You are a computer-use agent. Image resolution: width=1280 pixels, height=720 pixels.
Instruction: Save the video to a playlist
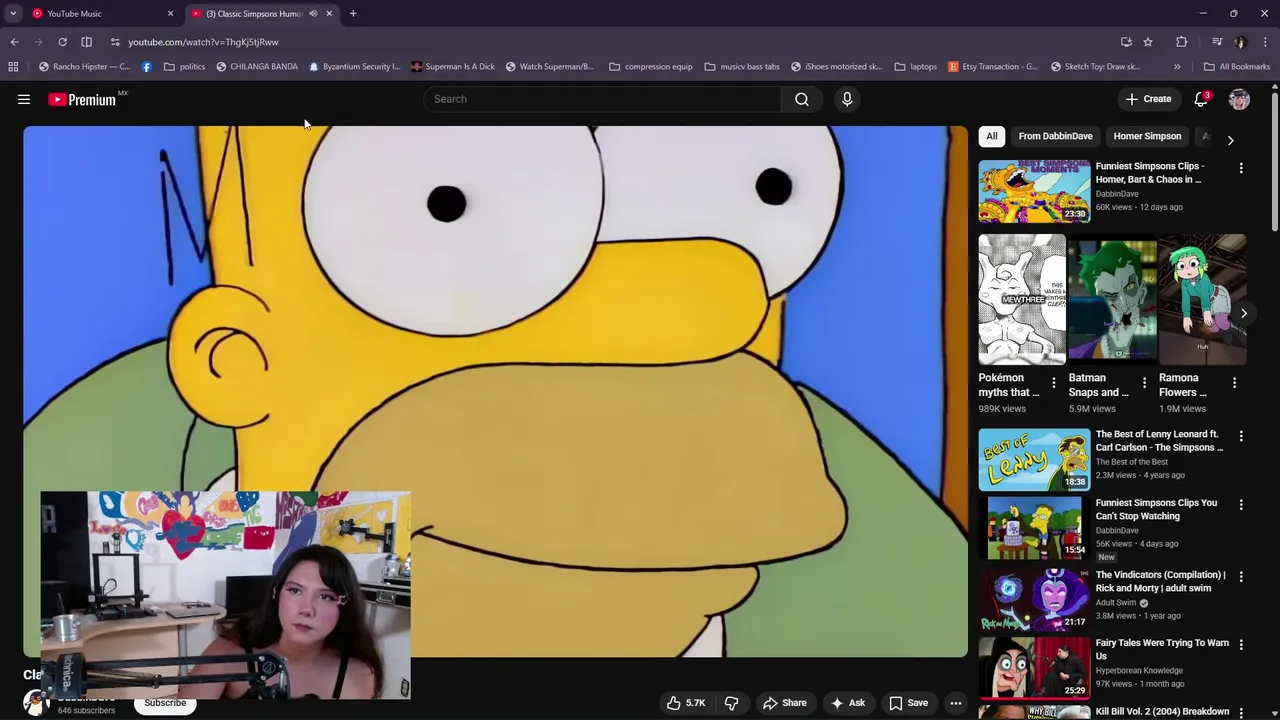[908, 703]
